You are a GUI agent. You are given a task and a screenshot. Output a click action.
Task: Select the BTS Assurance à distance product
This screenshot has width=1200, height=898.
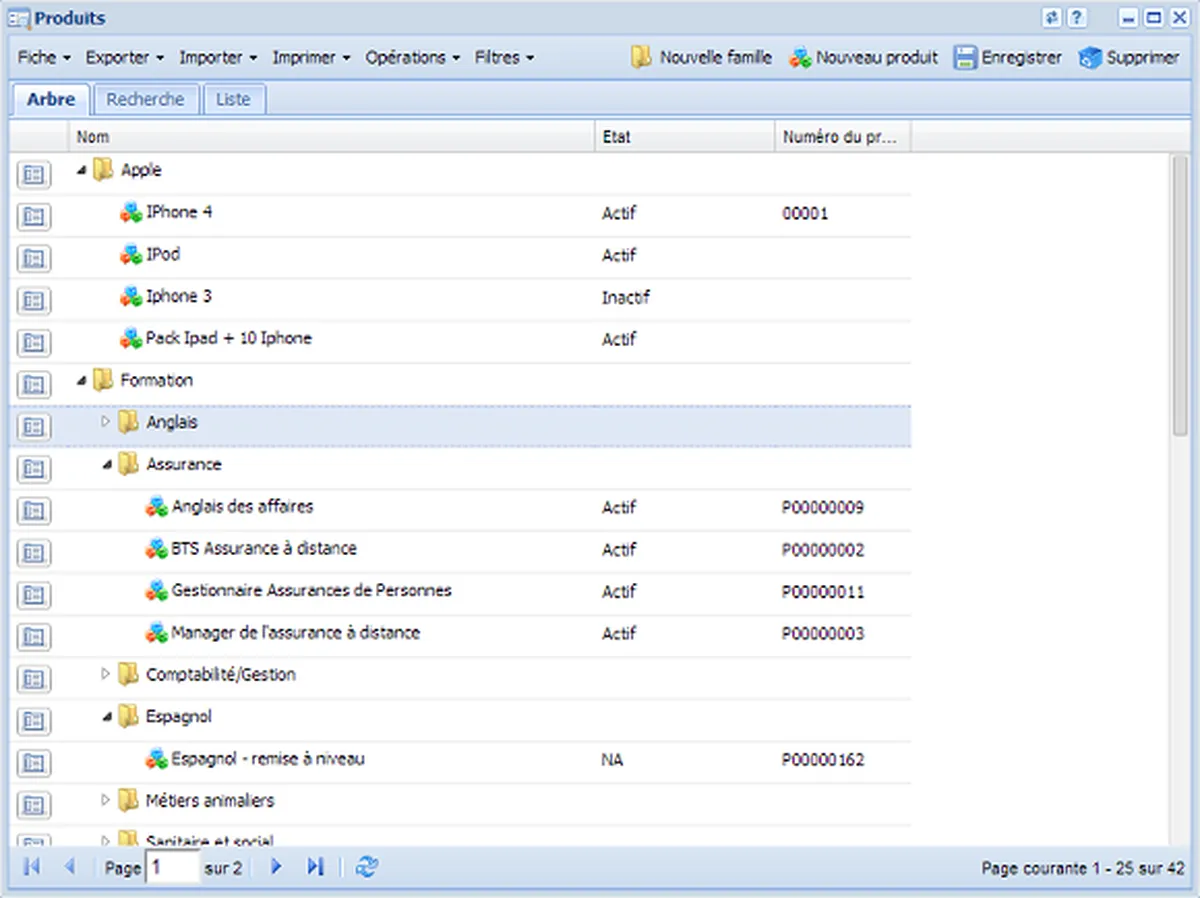(x=264, y=549)
